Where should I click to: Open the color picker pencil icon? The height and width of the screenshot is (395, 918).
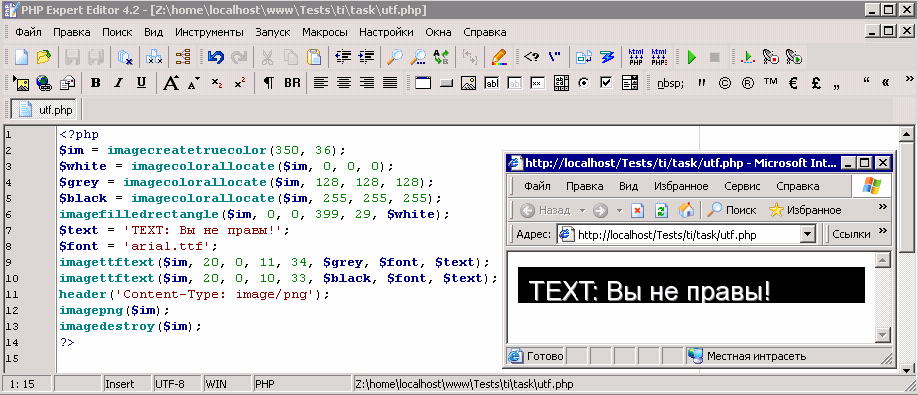pos(499,57)
